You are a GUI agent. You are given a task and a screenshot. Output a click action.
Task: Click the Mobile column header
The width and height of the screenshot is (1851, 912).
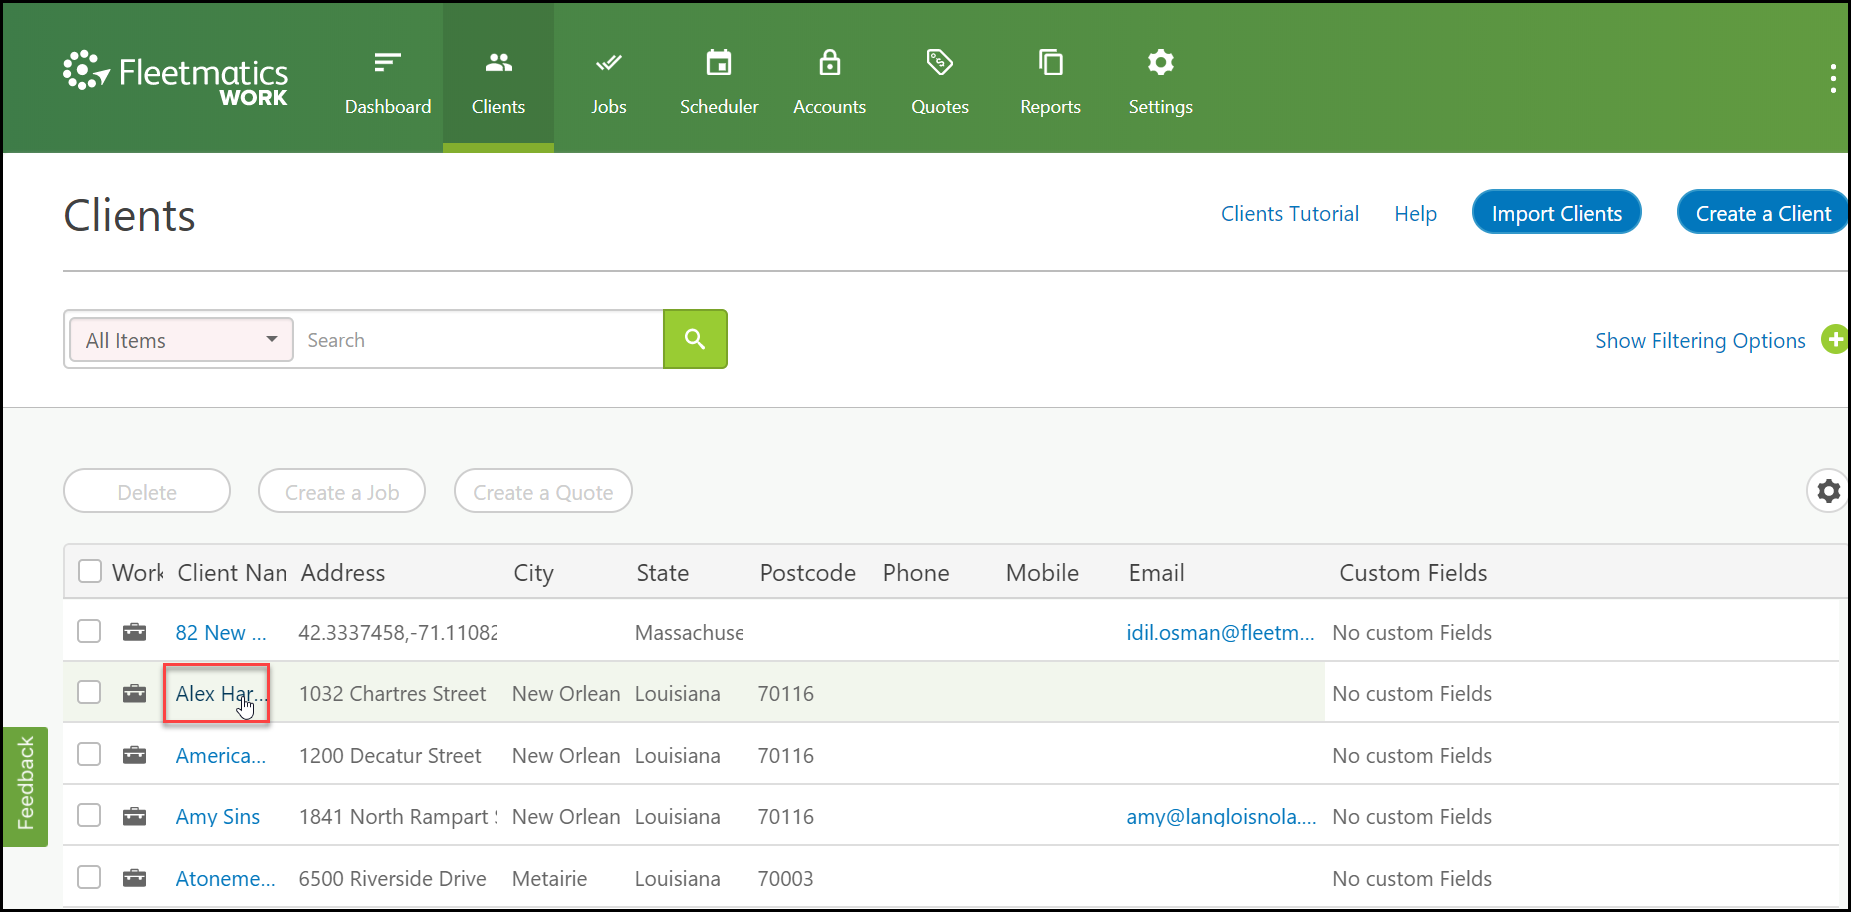(1042, 572)
